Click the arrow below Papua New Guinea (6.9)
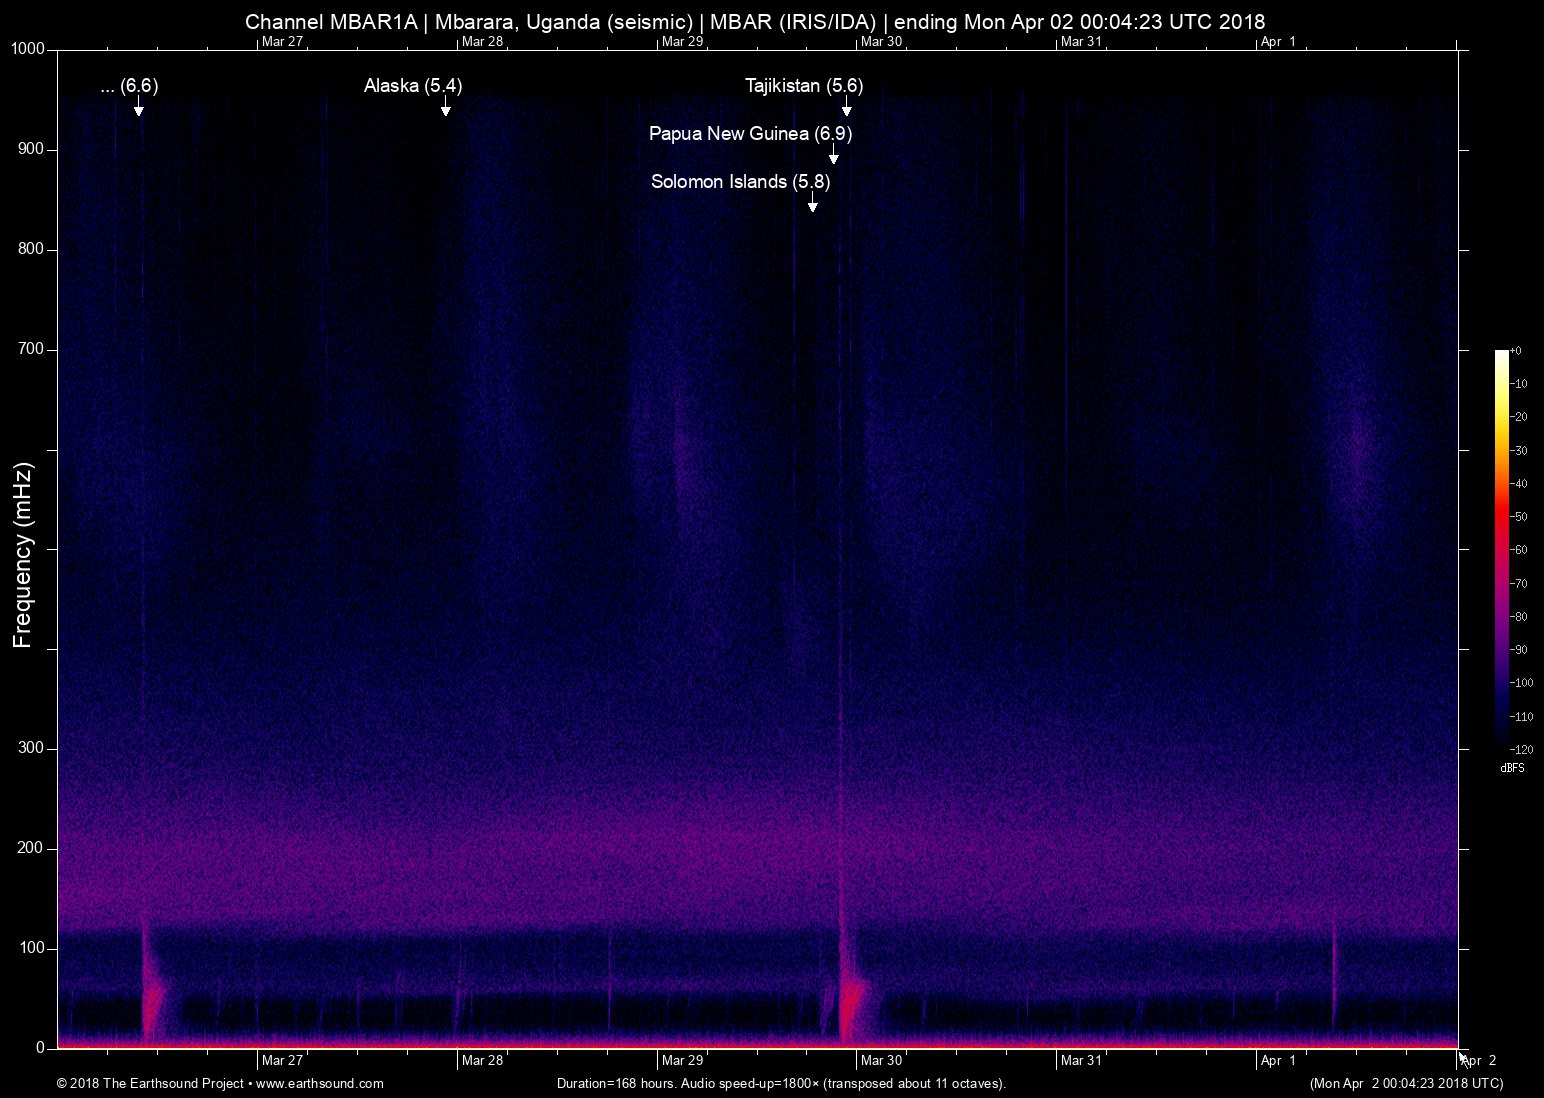 (x=833, y=155)
